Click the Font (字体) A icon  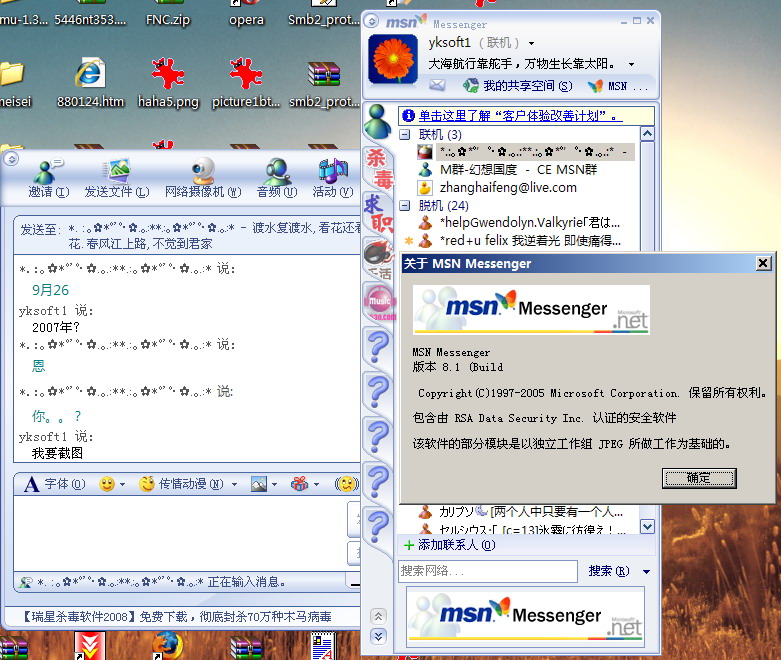(x=31, y=484)
